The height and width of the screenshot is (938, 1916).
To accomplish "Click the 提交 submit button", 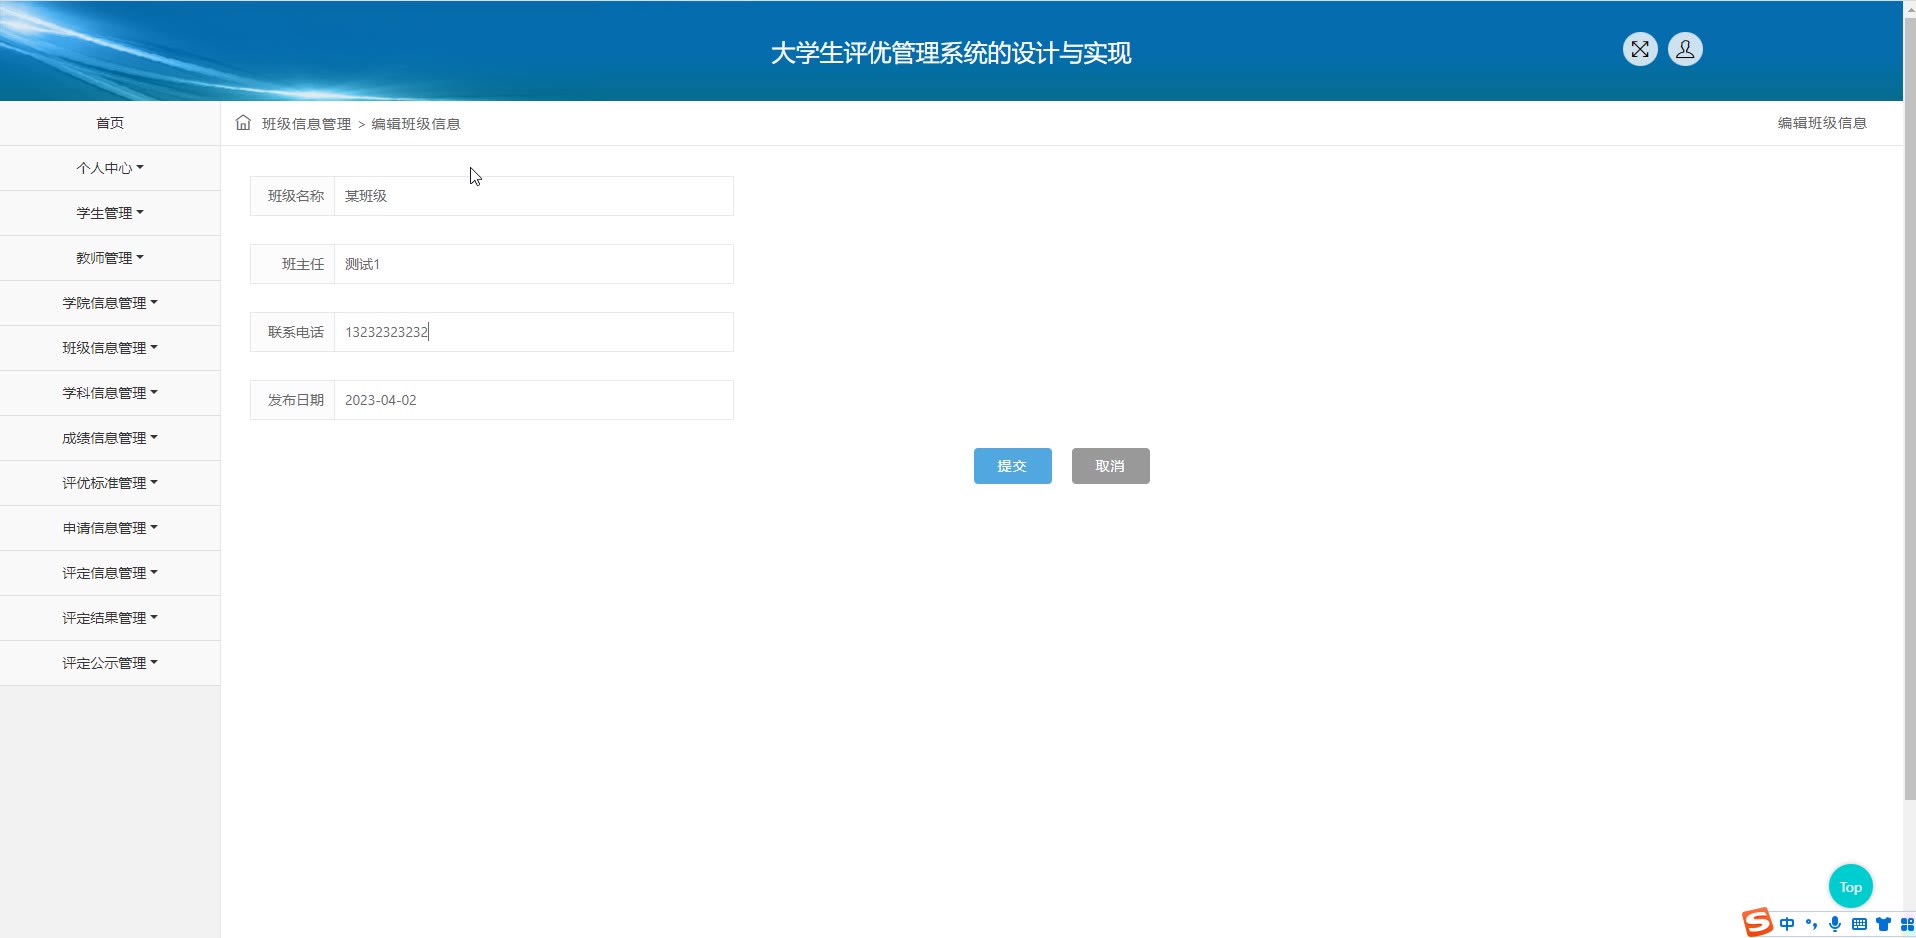I will pyautogui.click(x=1012, y=466).
